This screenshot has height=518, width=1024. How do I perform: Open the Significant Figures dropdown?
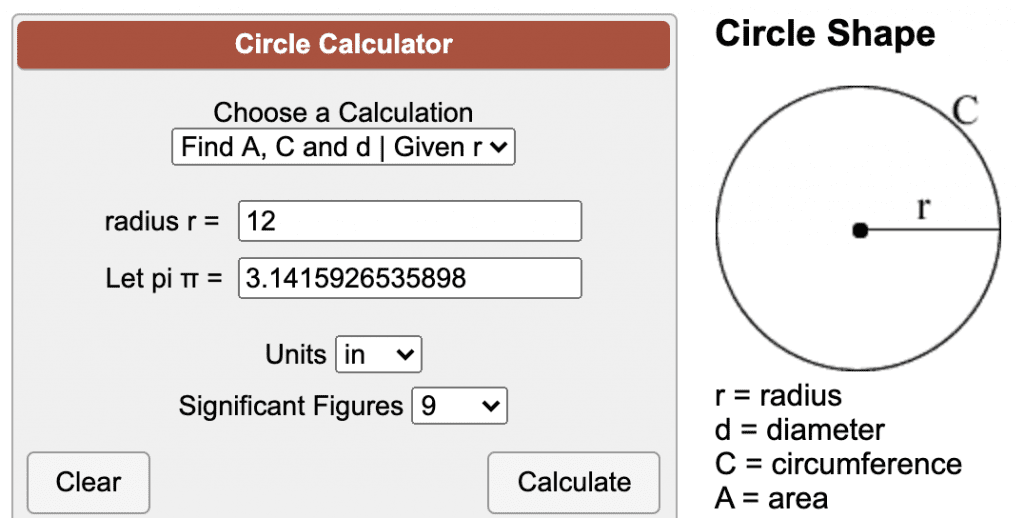click(459, 406)
